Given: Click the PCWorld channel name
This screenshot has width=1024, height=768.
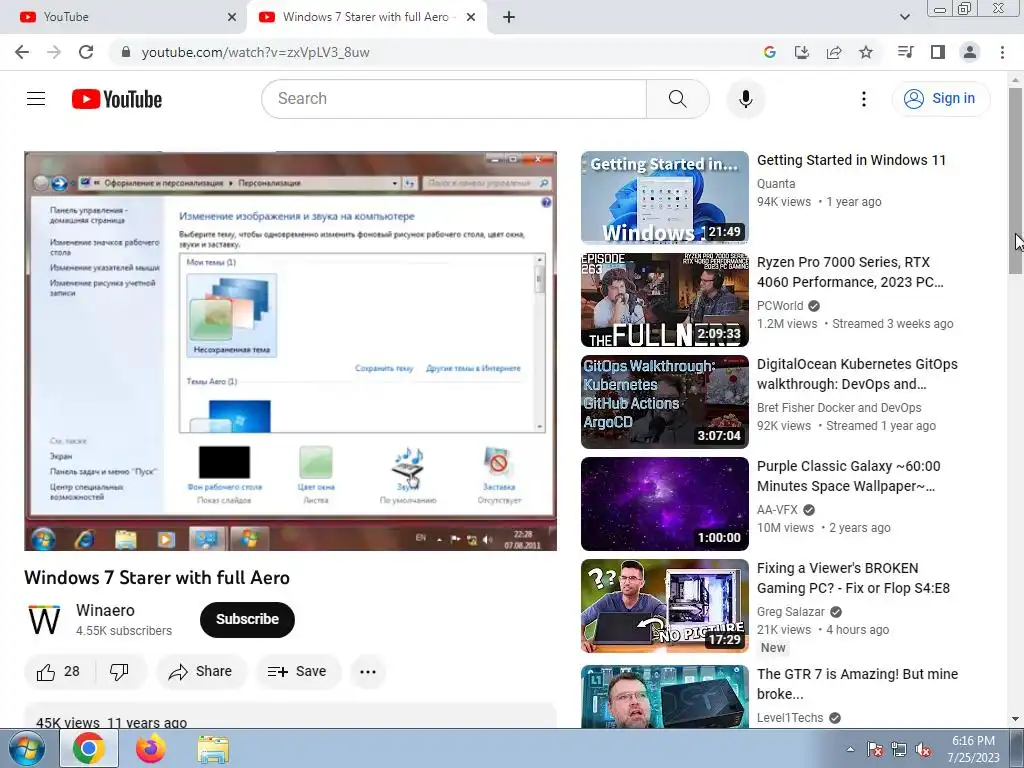Looking at the screenshot, I should coord(780,306).
